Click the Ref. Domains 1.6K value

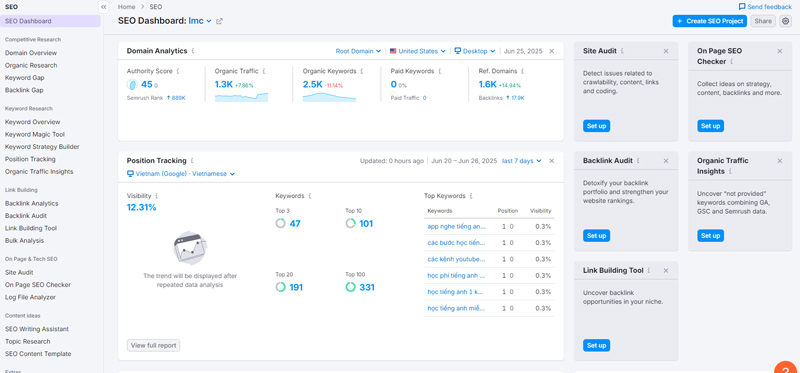[x=488, y=85]
